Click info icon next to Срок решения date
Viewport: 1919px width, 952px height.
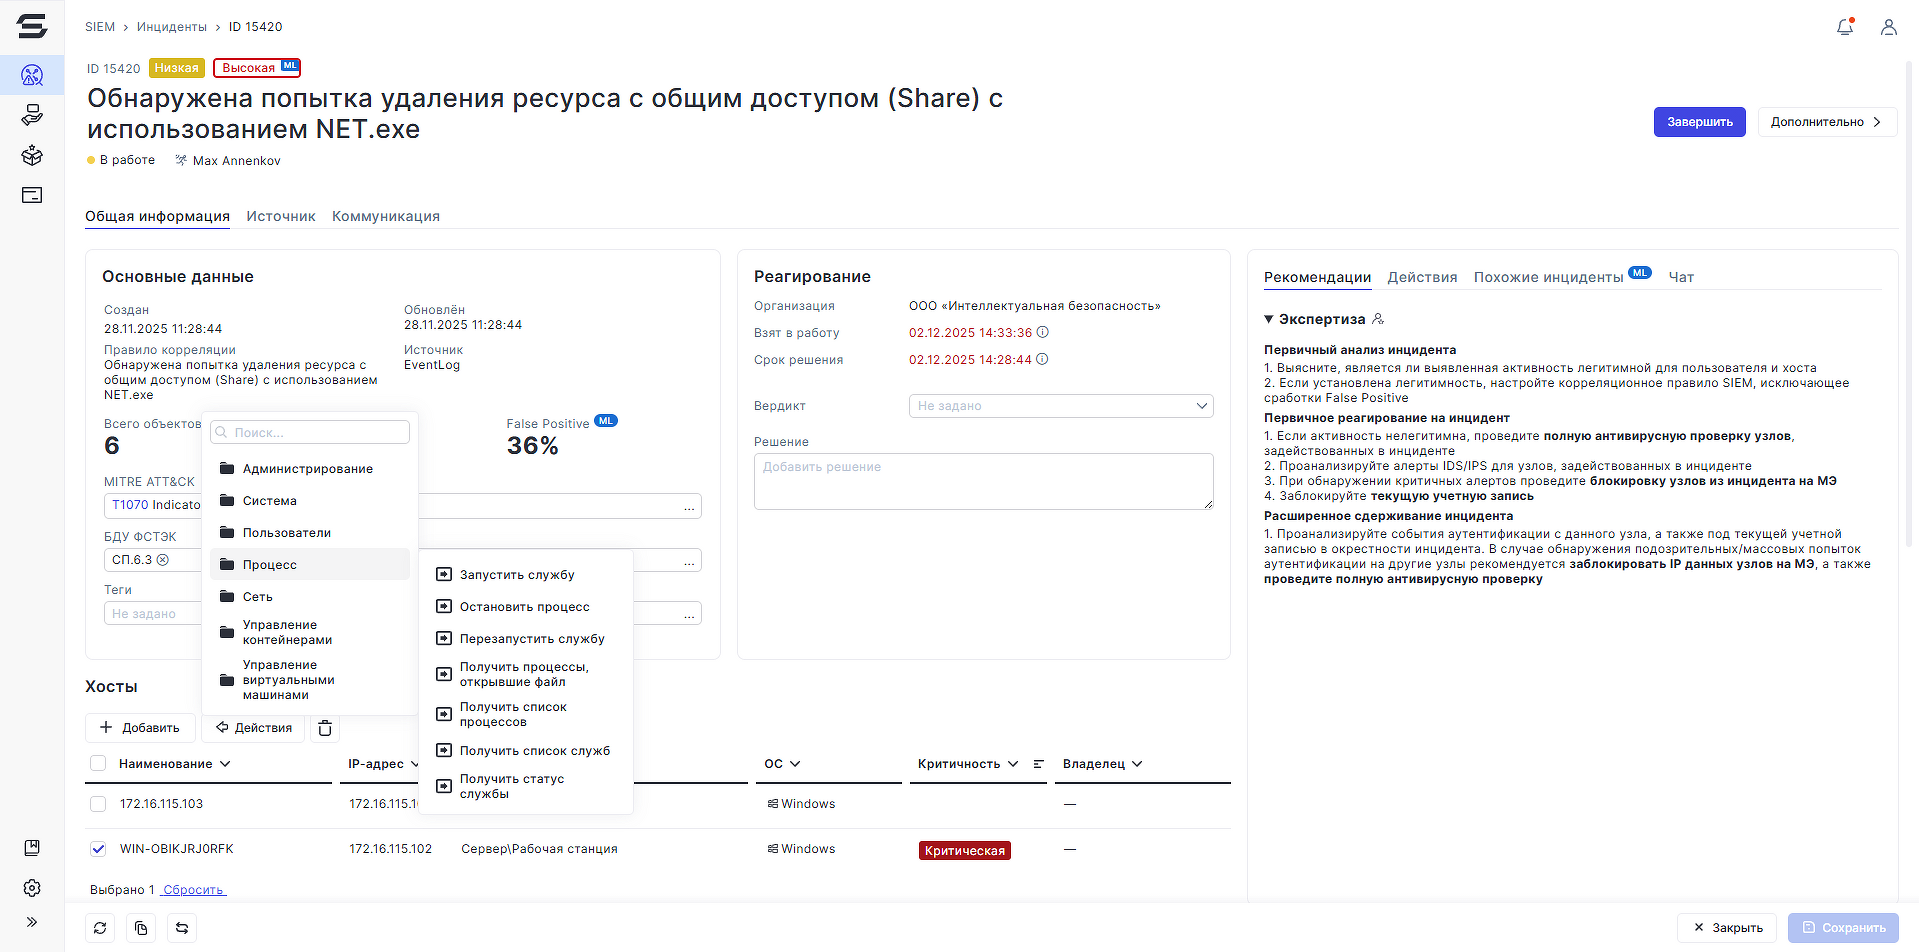1042,360
